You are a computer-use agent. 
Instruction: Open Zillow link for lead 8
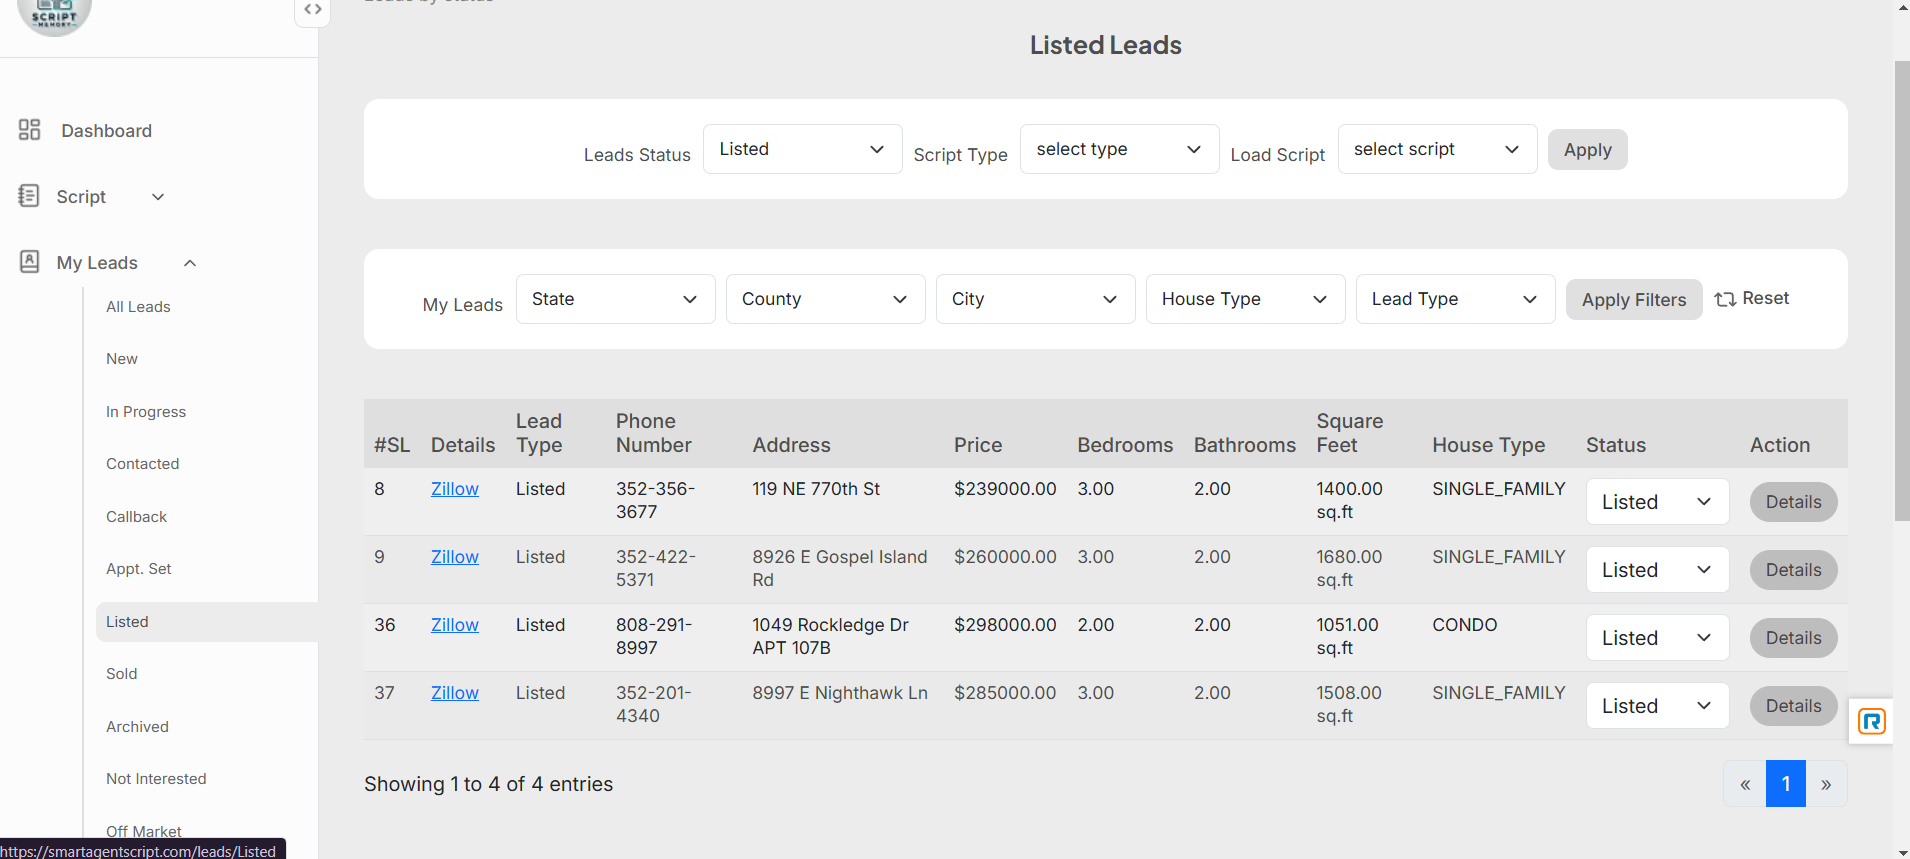pyautogui.click(x=455, y=489)
